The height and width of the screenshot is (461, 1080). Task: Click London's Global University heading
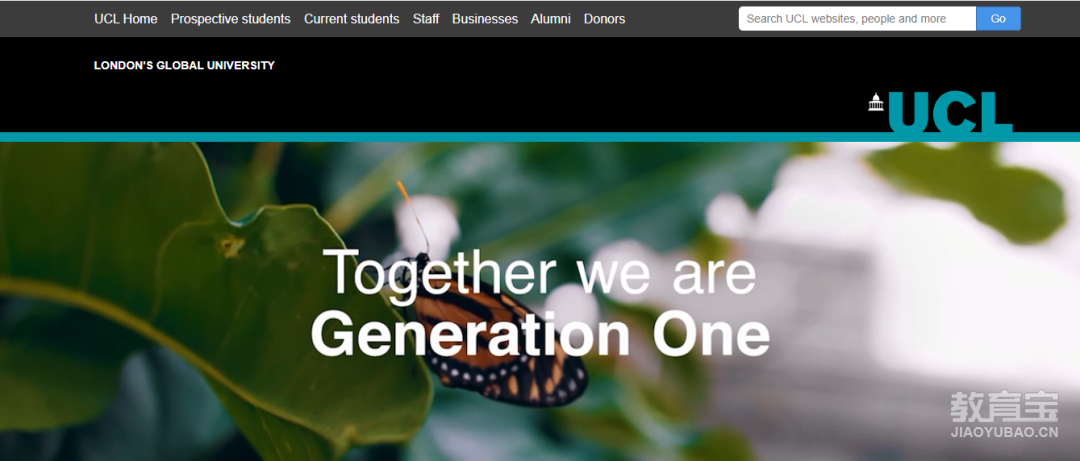pos(184,65)
